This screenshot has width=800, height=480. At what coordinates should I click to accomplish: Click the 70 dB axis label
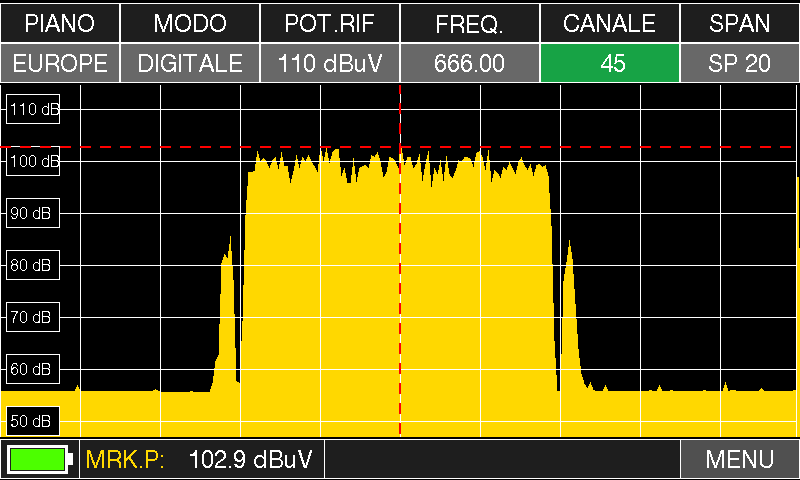coord(33,317)
